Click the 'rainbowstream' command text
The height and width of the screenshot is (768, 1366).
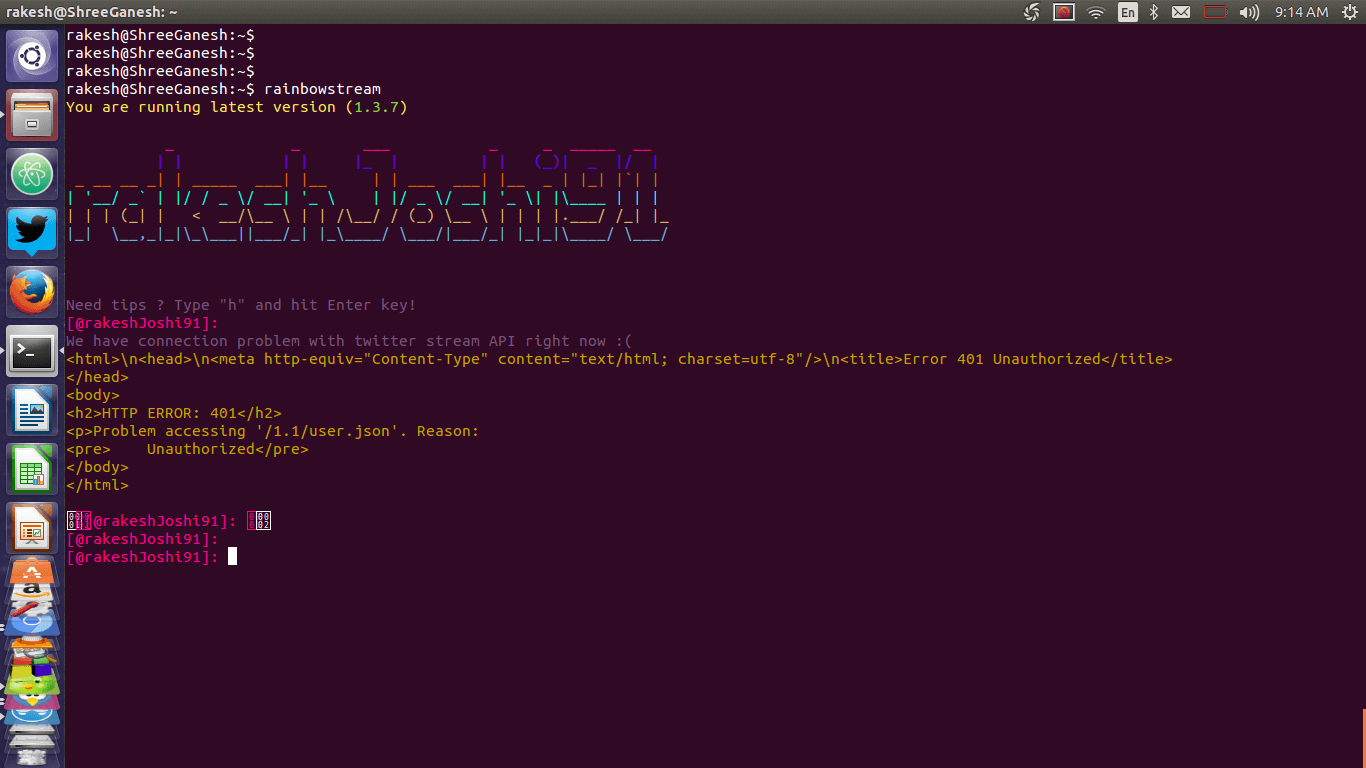[322, 89]
